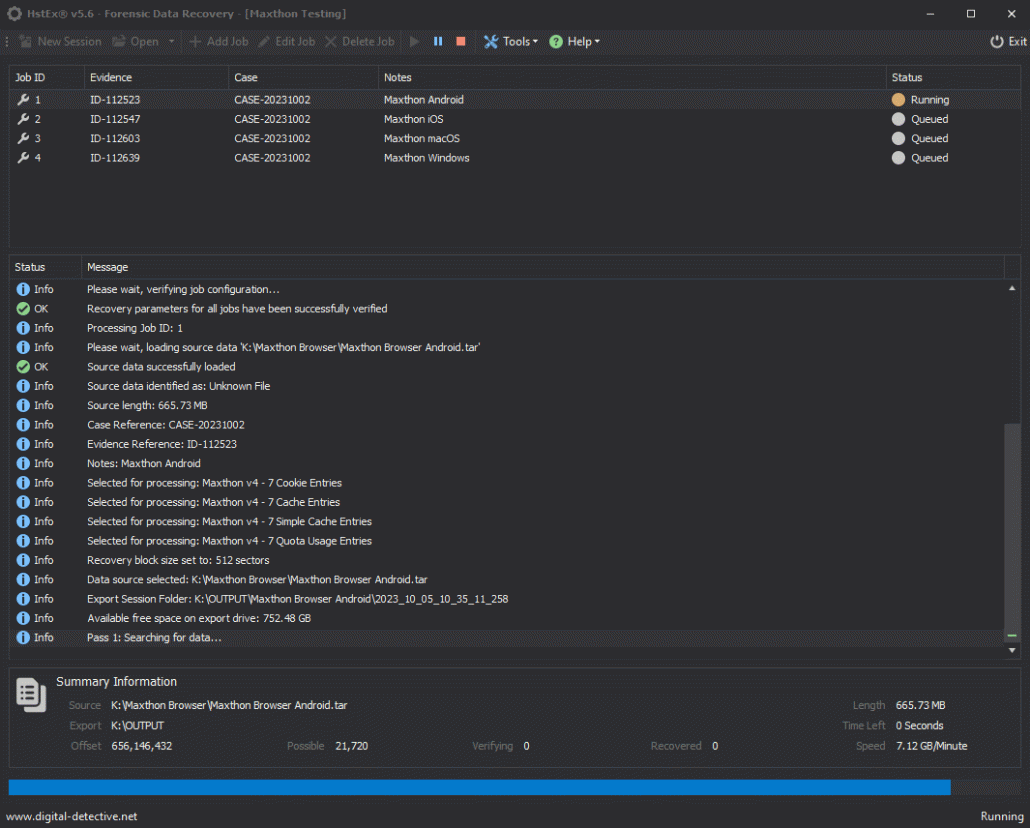This screenshot has width=1030, height=828.
Task: Expand the dropdown arrow beside Open
Action: (x=171, y=41)
